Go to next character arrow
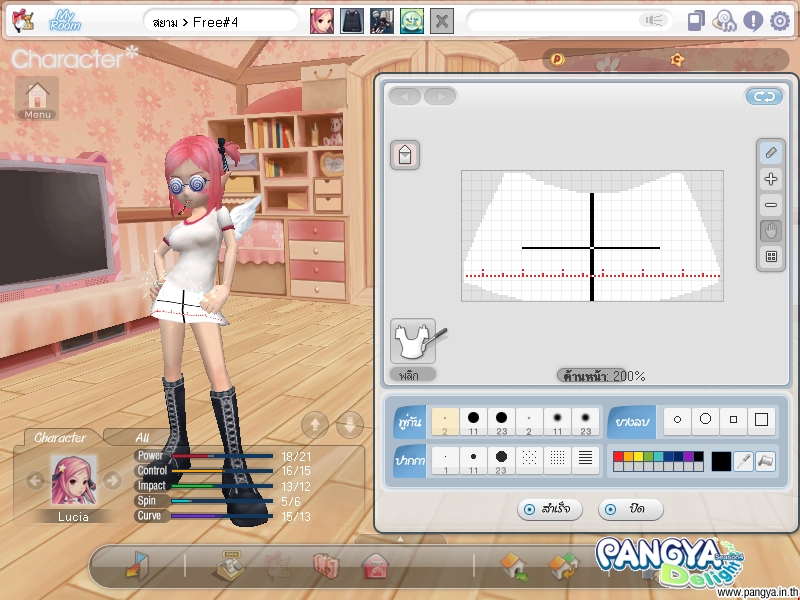The height and width of the screenshot is (600, 800). click(x=112, y=480)
